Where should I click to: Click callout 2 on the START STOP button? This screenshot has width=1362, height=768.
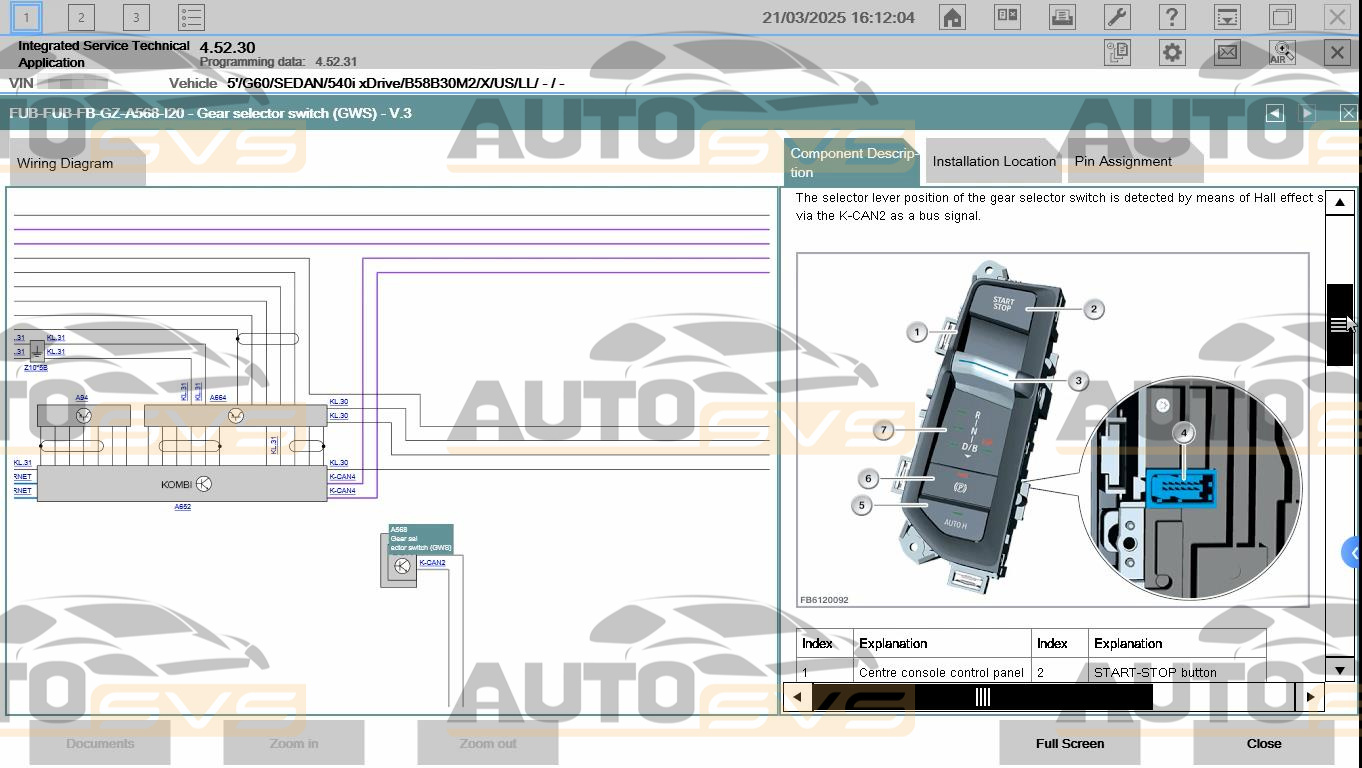(x=1093, y=309)
